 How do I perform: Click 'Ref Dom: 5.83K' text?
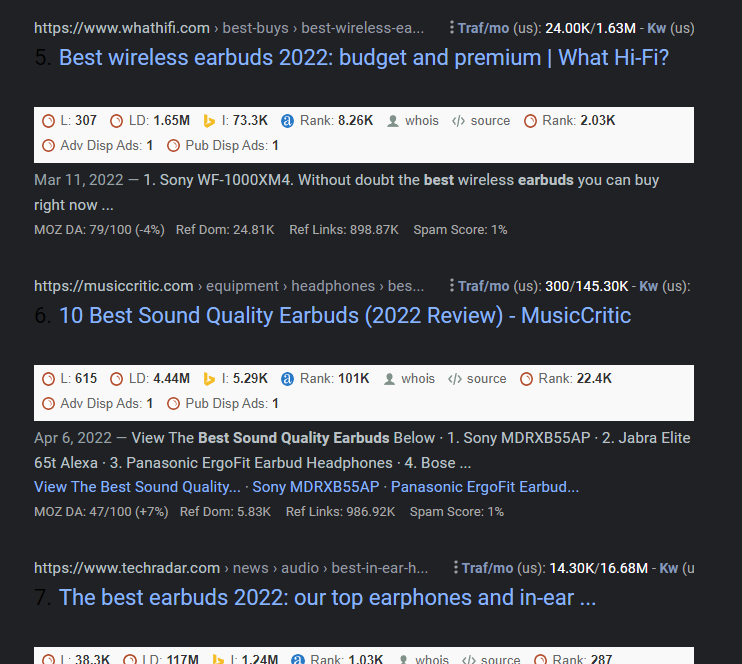coord(225,512)
